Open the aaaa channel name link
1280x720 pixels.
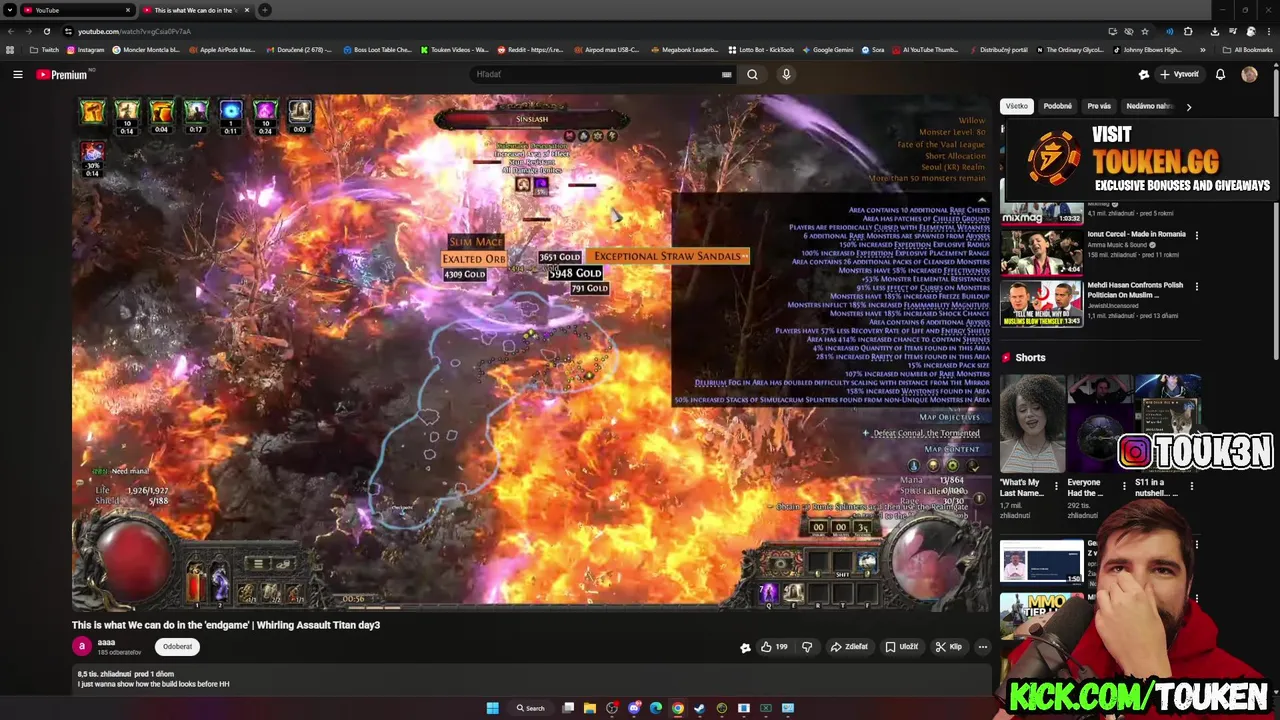[106, 642]
